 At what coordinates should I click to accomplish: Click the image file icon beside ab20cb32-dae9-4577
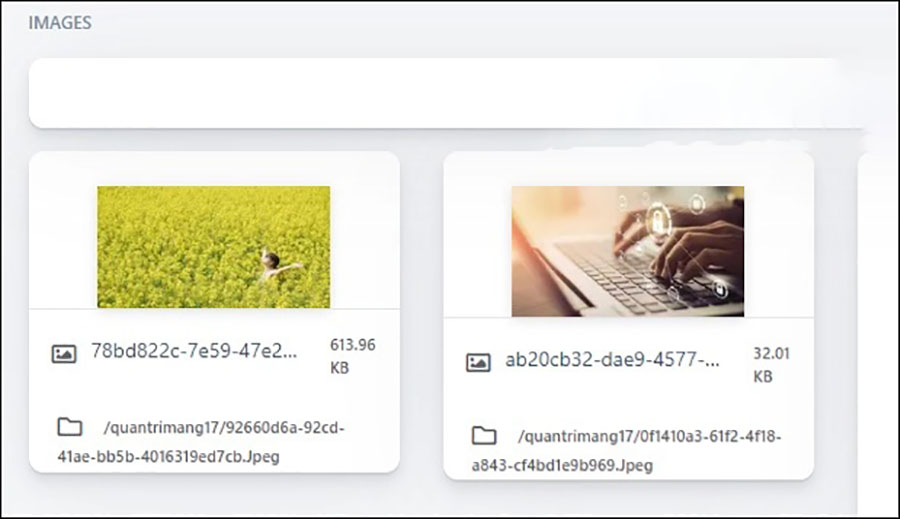478,362
